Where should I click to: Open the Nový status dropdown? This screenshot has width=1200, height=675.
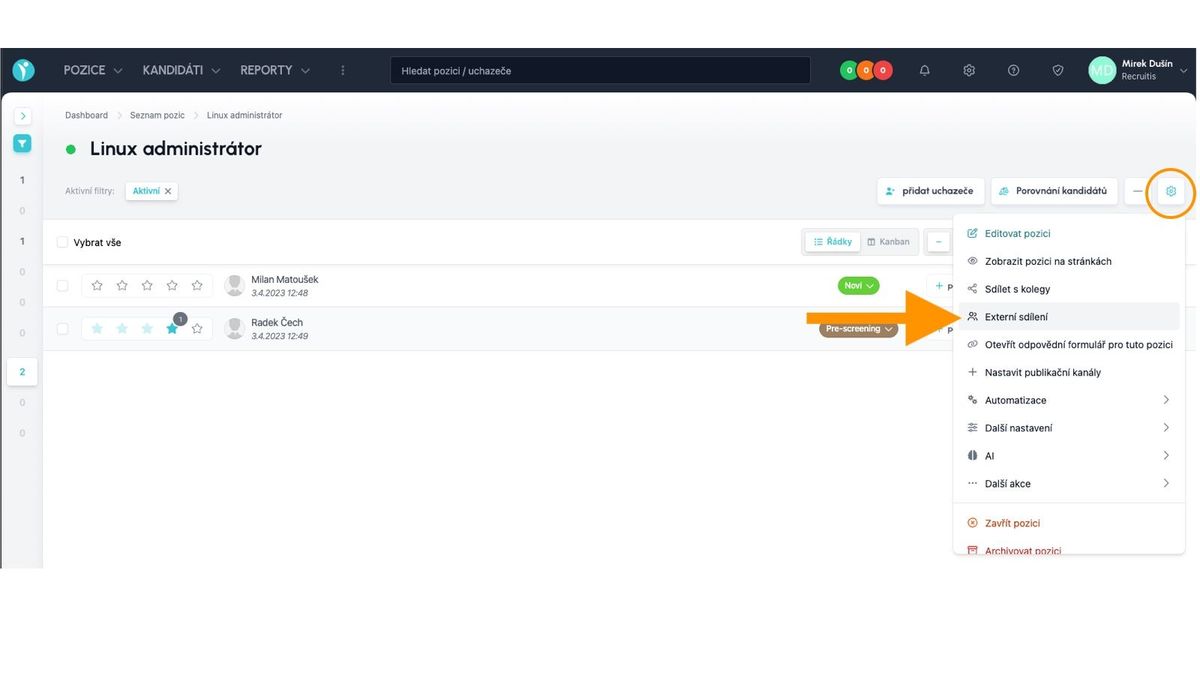coord(858,286)
